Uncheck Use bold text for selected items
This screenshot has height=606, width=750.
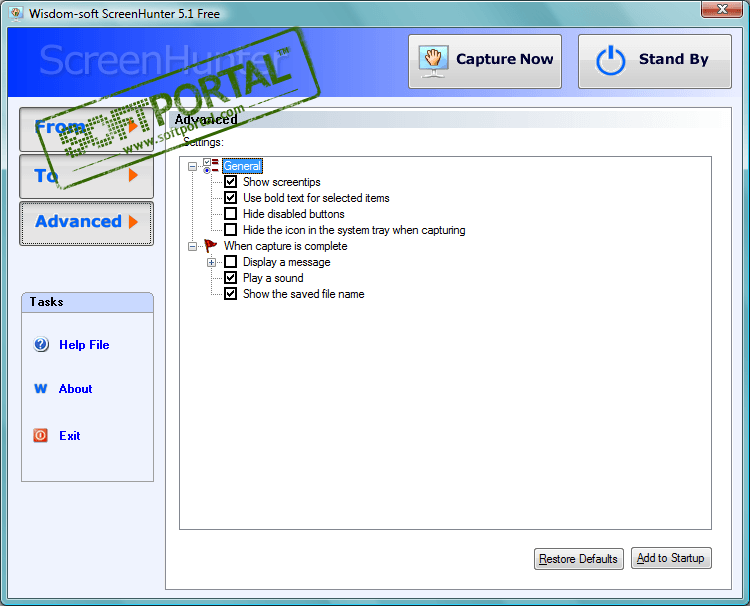231,198
